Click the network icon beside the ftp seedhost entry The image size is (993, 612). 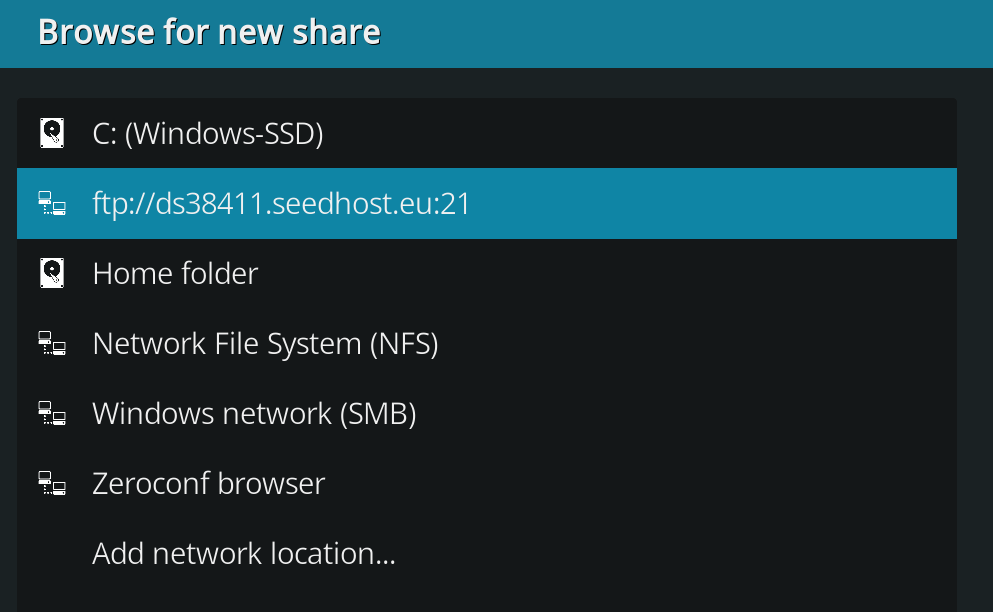coord(52,203)
